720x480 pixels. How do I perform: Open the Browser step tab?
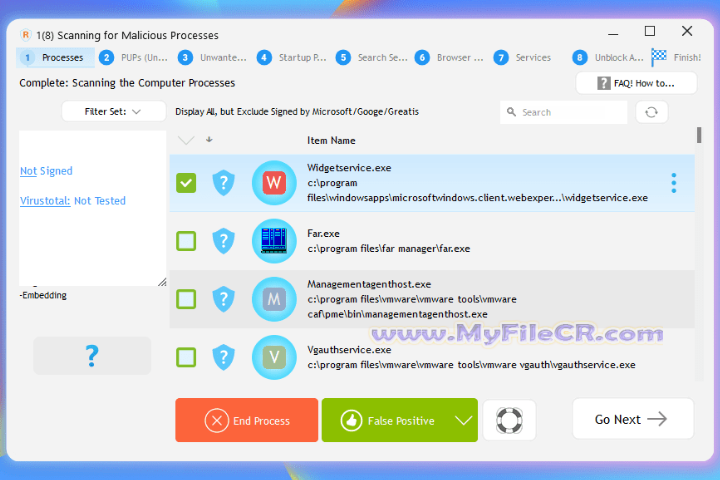(450, 57)
